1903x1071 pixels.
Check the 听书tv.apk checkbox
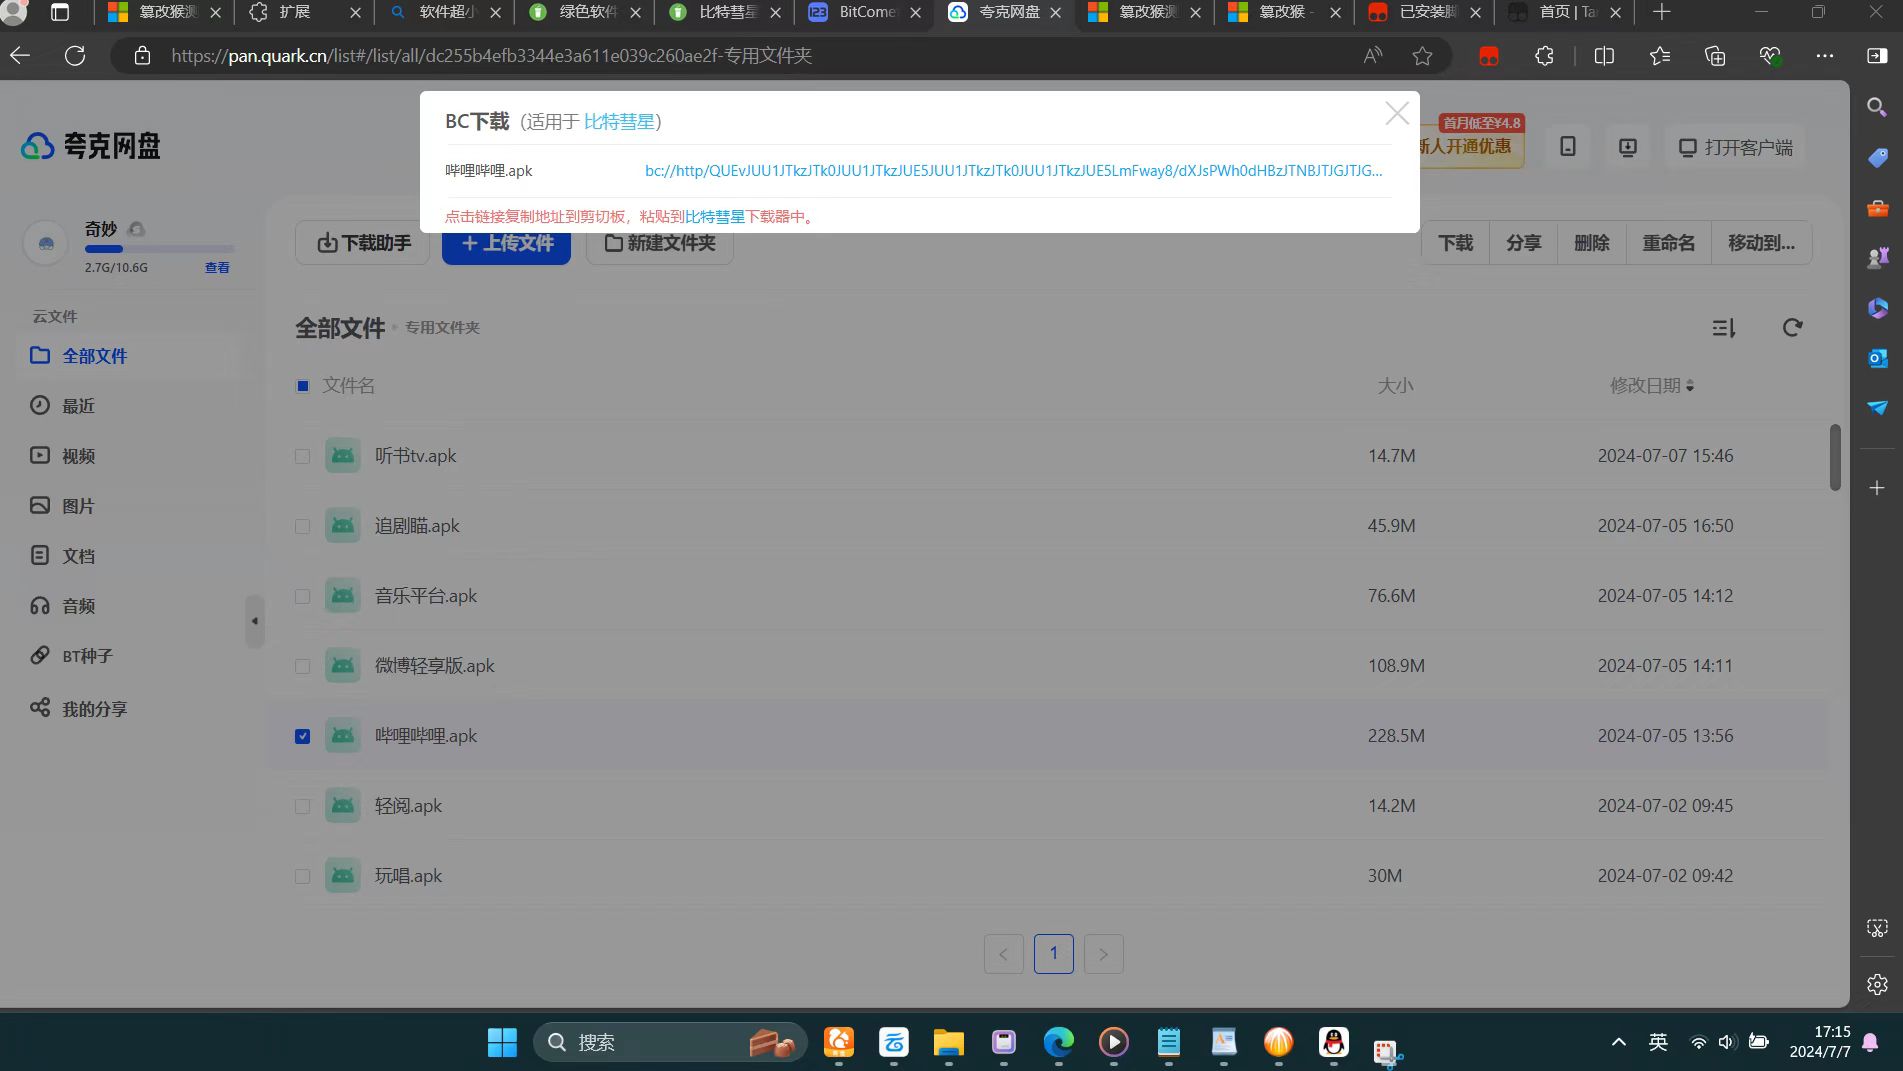click(x=302, y=457)
